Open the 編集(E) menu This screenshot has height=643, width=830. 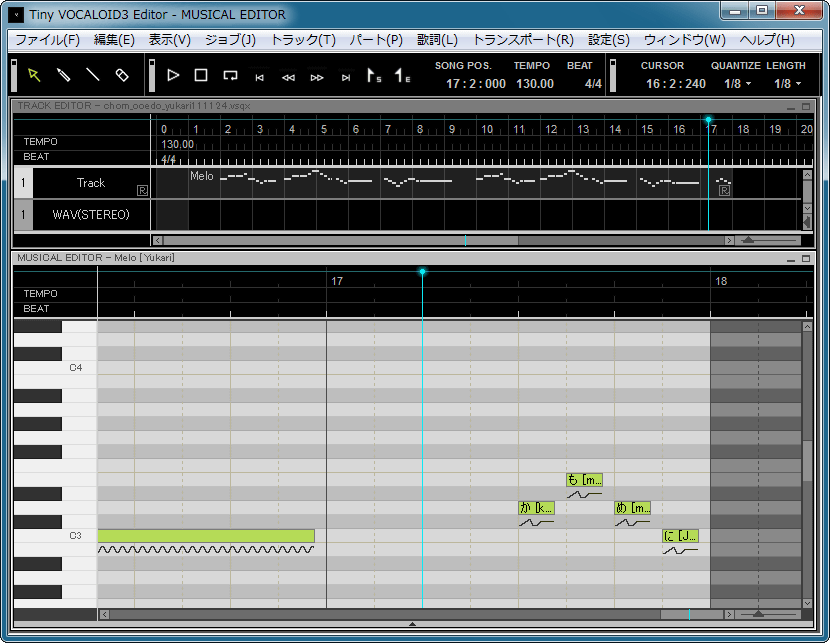[x=114, y=40]
